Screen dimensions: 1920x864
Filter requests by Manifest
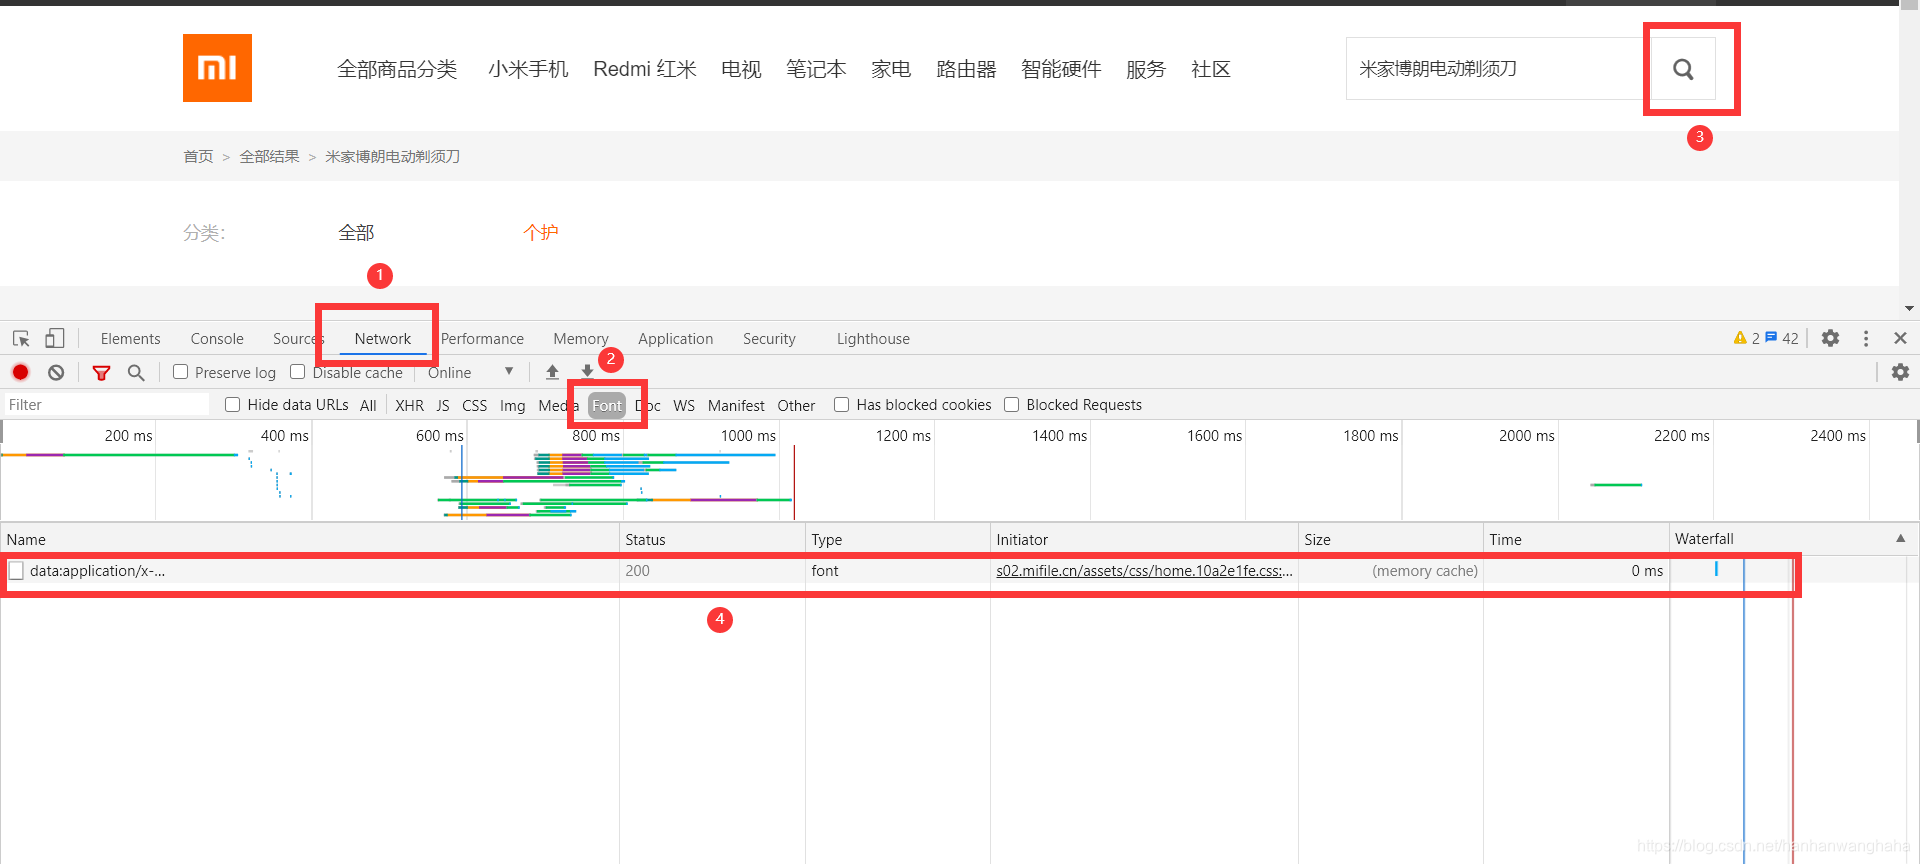(x=736, y=405)
